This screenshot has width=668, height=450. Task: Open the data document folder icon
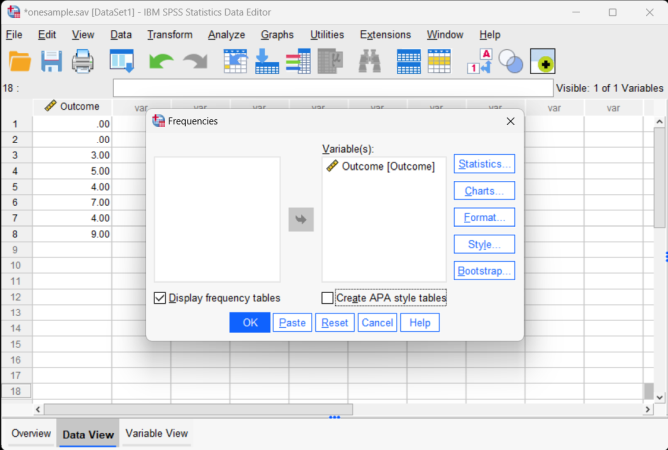pos(20,61)
